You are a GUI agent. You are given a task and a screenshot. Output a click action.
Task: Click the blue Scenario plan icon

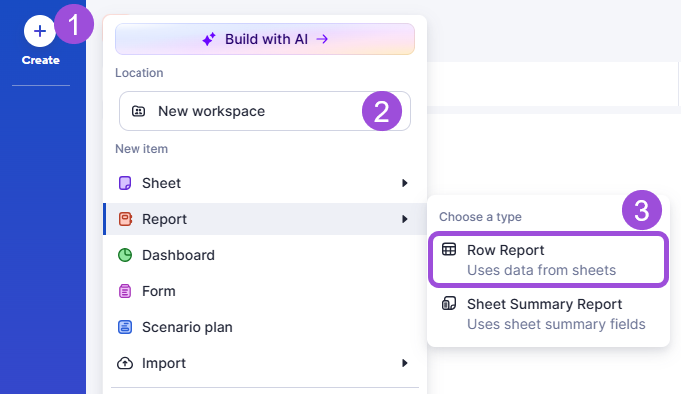pyautogui.click(x=125, y=327)
